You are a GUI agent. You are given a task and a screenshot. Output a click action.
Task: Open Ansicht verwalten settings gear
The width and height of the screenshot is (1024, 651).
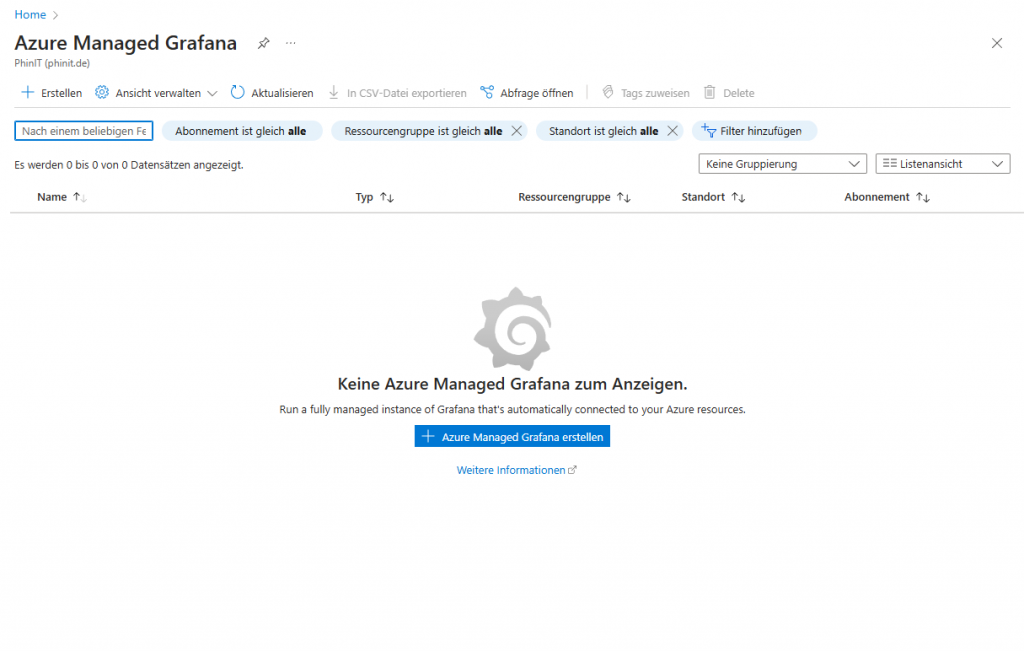coord(101,92)
